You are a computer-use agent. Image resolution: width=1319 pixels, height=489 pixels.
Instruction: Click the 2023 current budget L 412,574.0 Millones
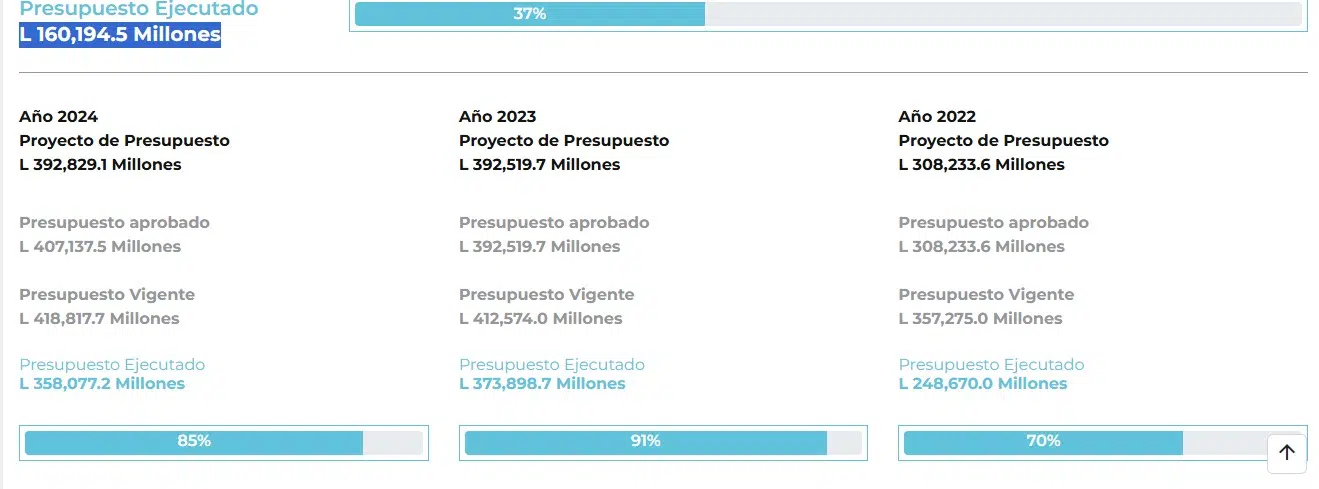pyautogui.click(x=540, y=319)
